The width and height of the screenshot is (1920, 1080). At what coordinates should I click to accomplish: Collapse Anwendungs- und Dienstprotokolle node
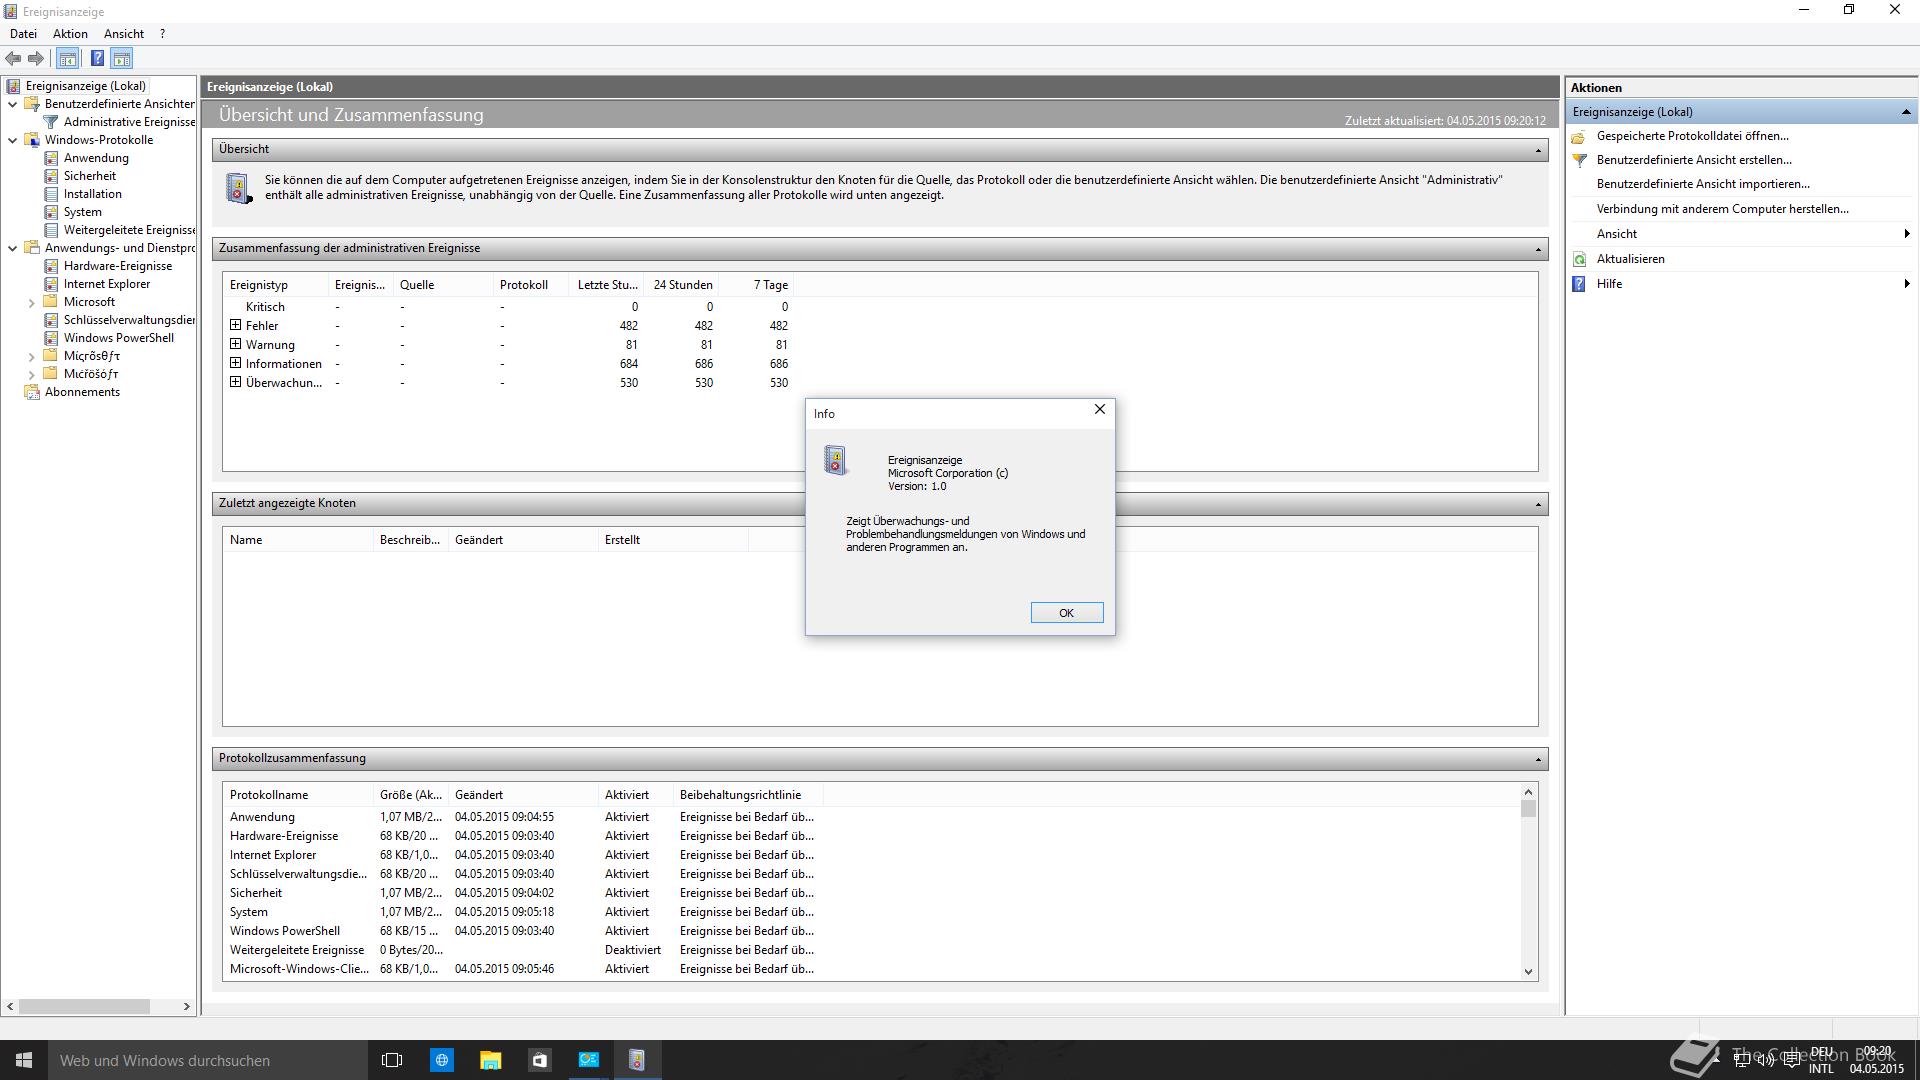click(13, 248)
